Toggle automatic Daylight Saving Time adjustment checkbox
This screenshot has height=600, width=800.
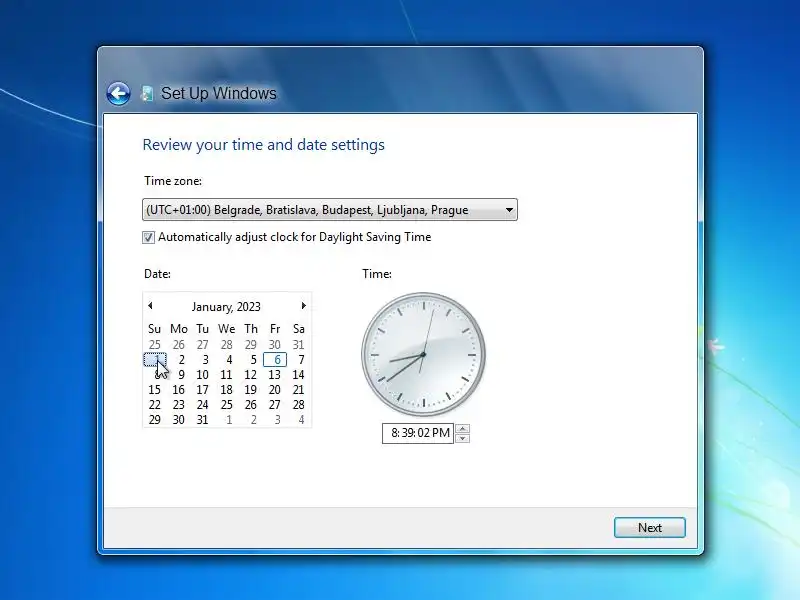point(148,237)
